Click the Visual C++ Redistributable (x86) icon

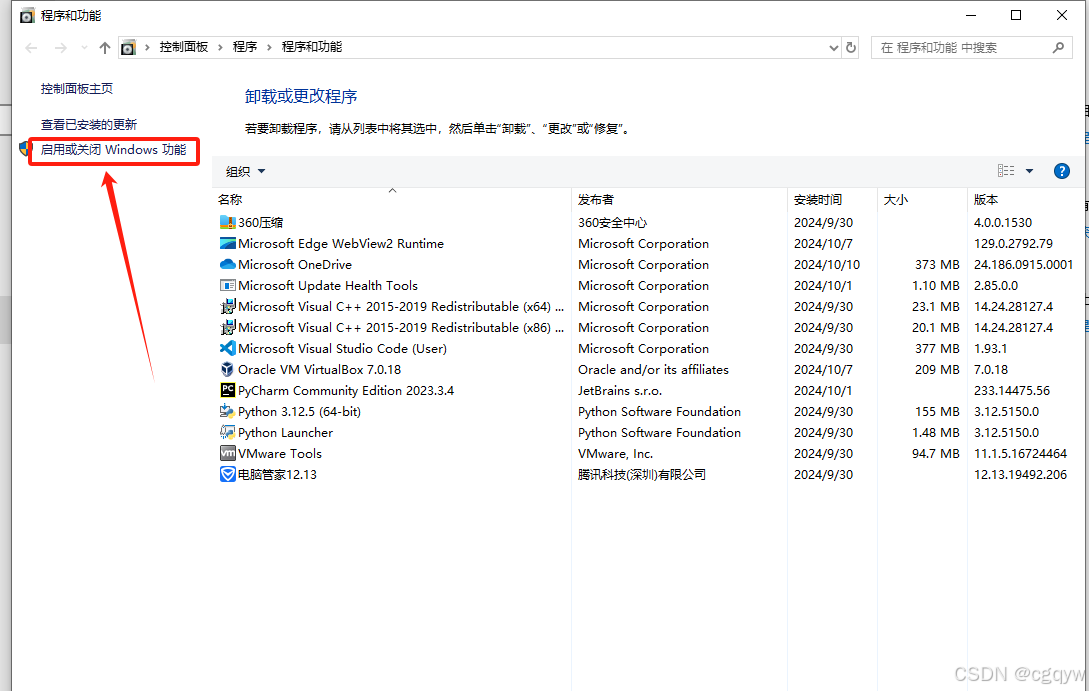tap(227, 327)
